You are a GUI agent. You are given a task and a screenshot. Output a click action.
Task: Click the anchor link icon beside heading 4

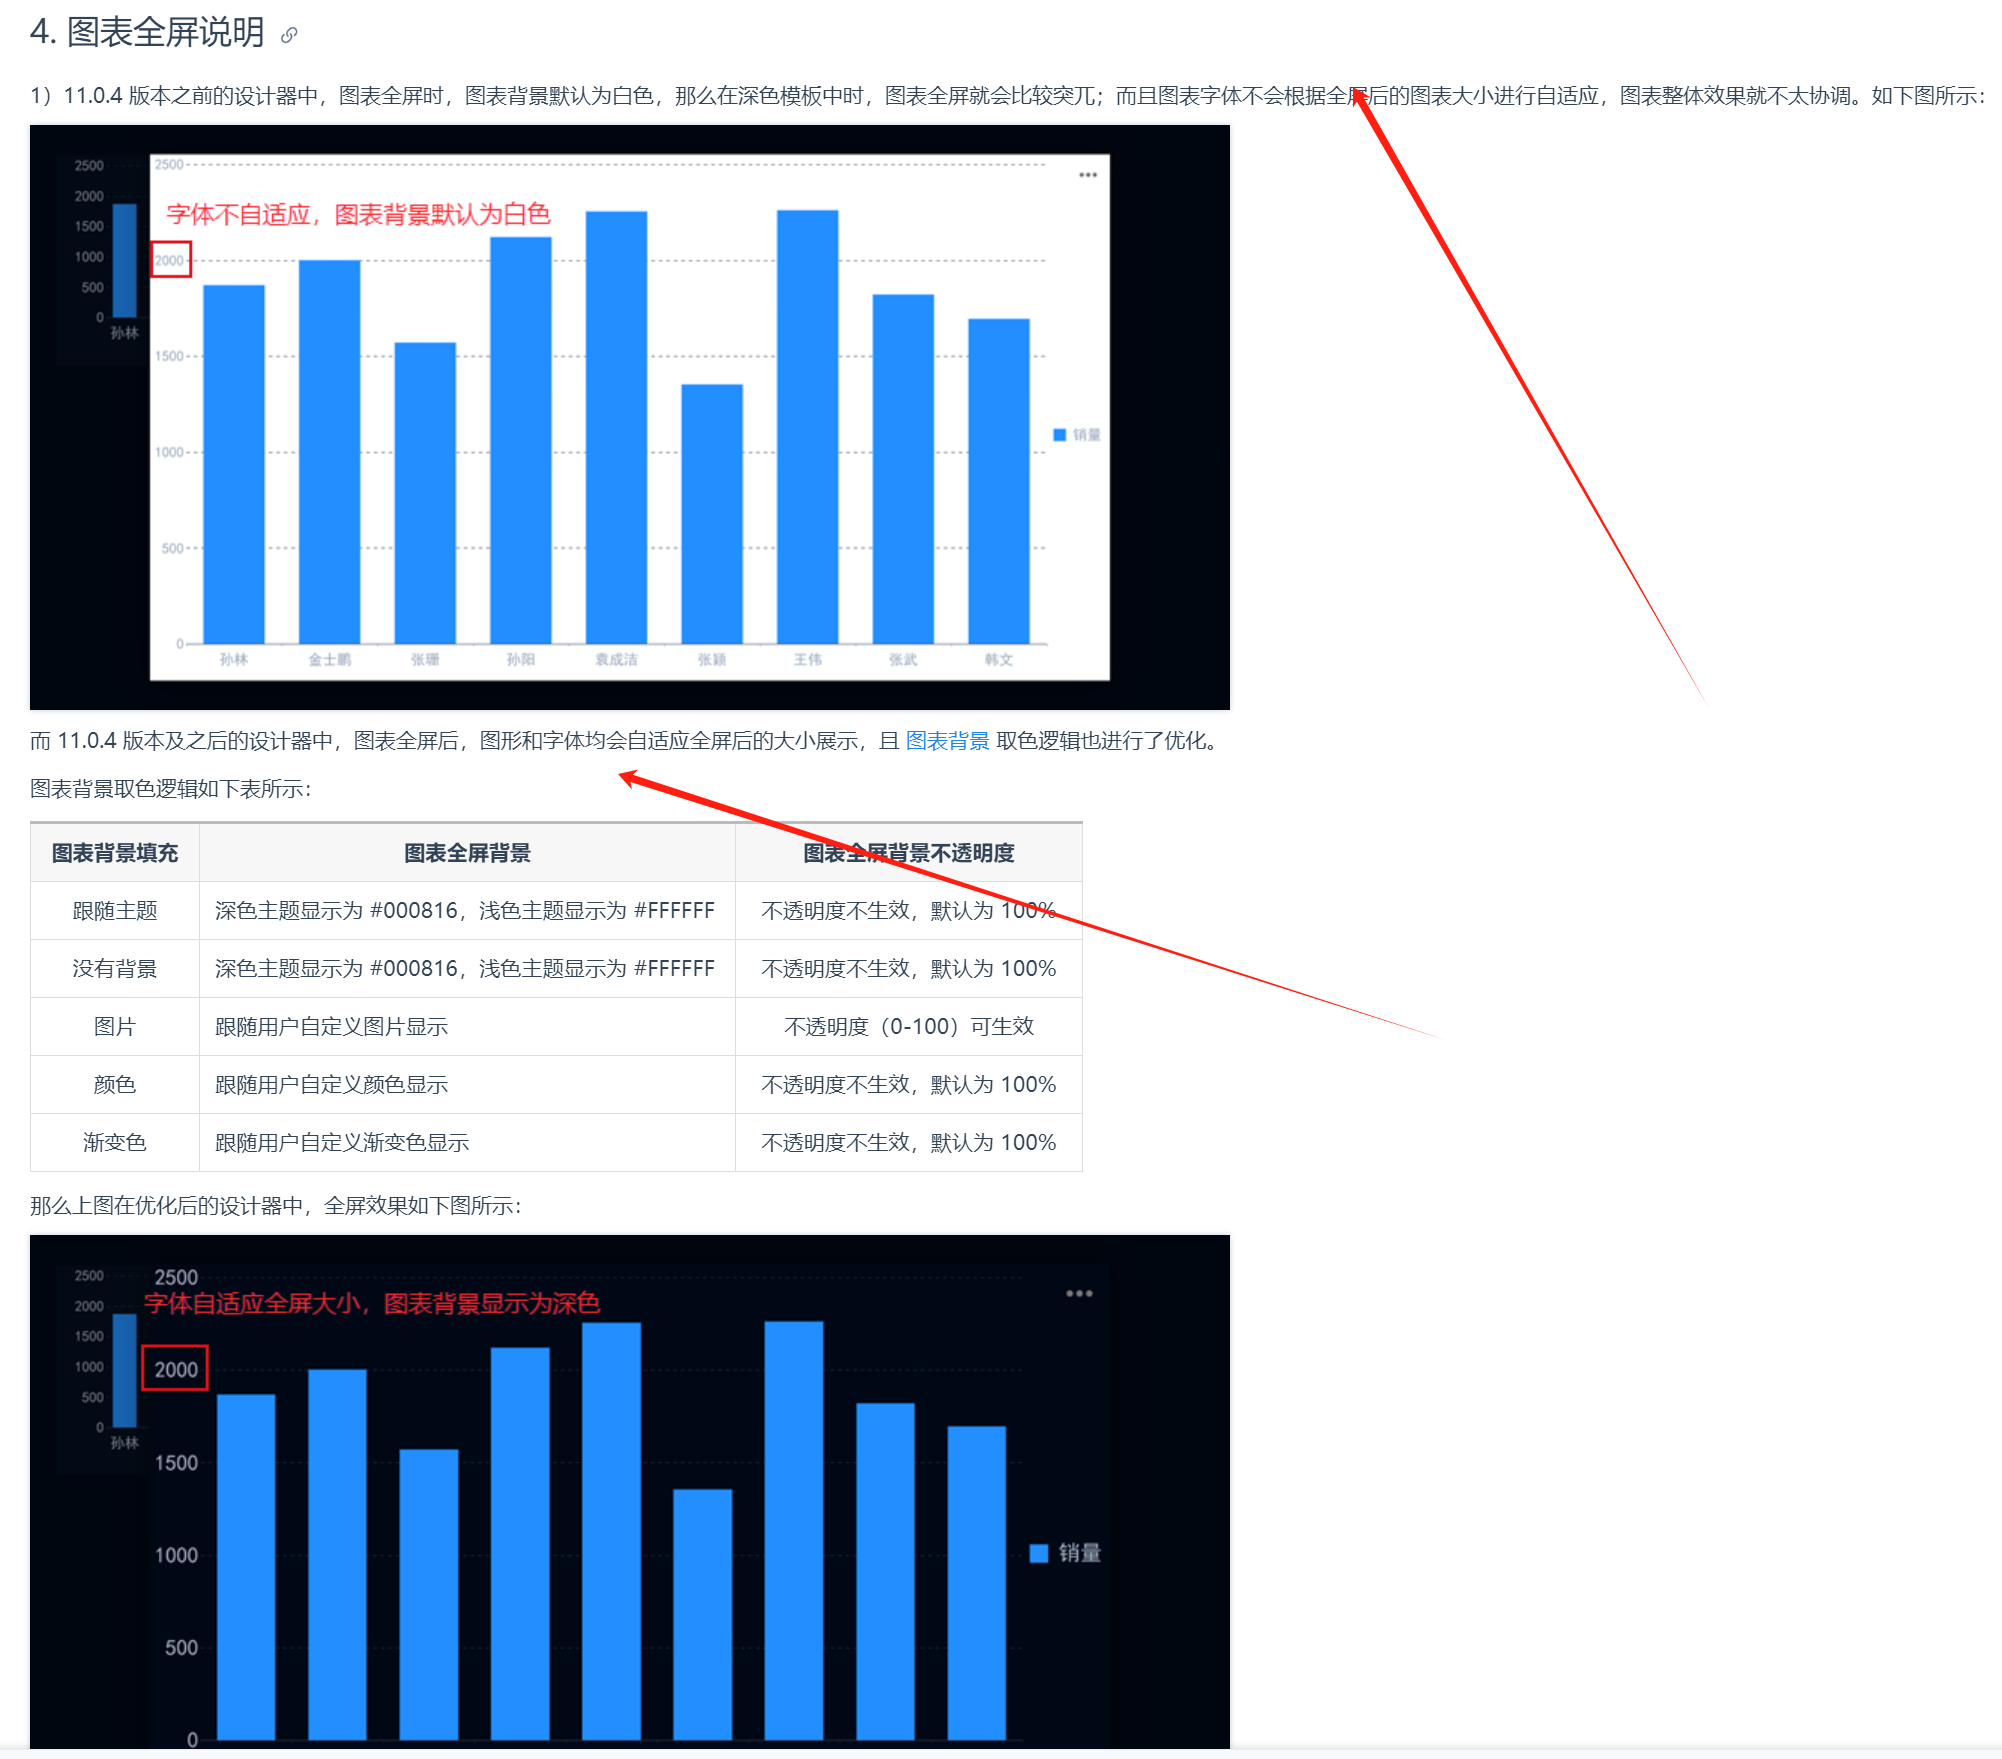pos(289,36)
